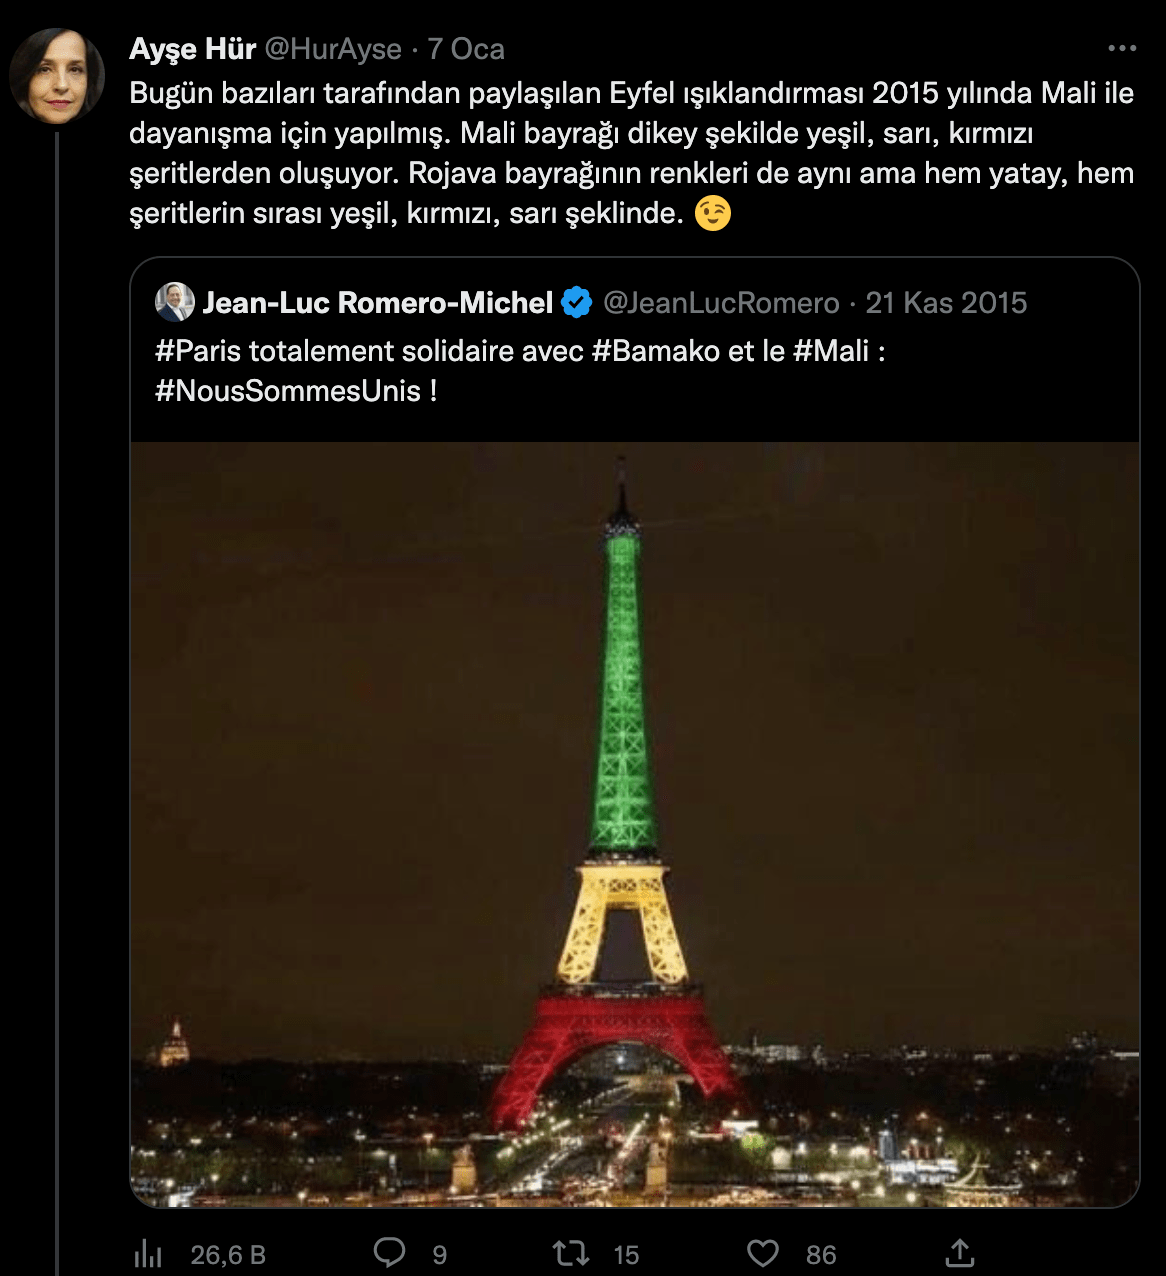This screenshot has width=1166, height=1276.
Task: Click the winking face emoji
Action: pyautogui.click(x=713, y=213)
